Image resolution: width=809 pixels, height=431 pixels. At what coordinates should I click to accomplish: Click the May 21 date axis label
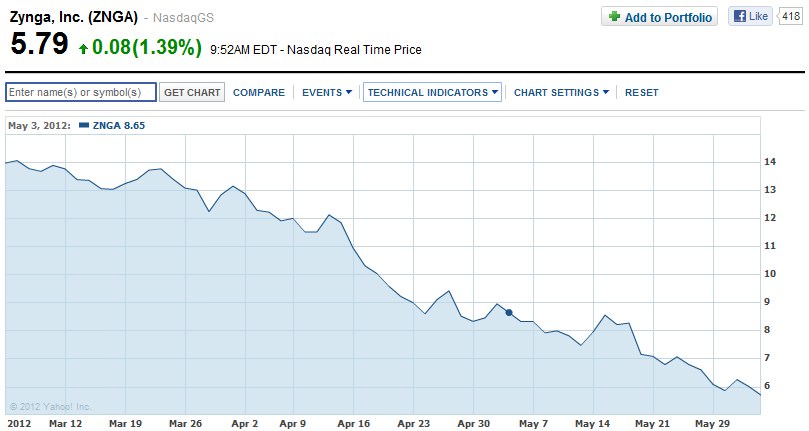click(x=652, y=423)
